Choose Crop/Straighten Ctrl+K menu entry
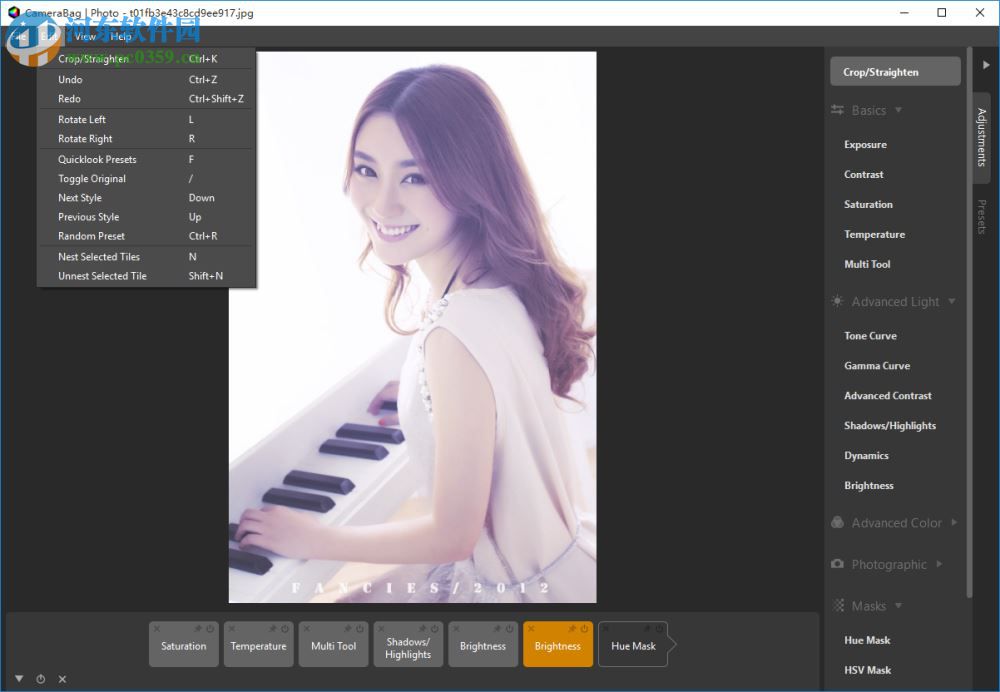 [146, 59]
